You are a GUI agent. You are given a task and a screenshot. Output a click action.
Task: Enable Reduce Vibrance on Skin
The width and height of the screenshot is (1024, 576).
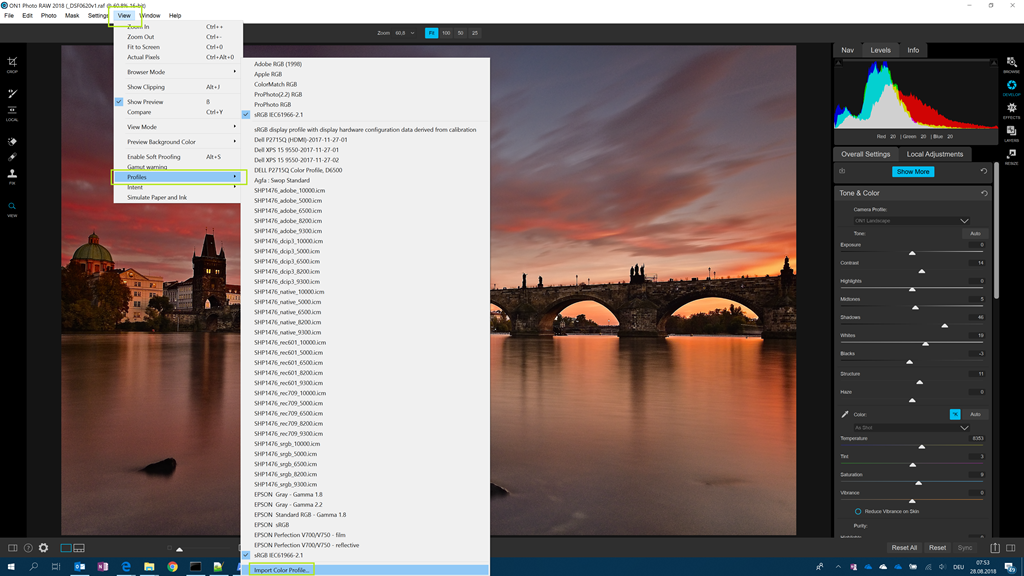pyautogui.click(x=858, y=511)
